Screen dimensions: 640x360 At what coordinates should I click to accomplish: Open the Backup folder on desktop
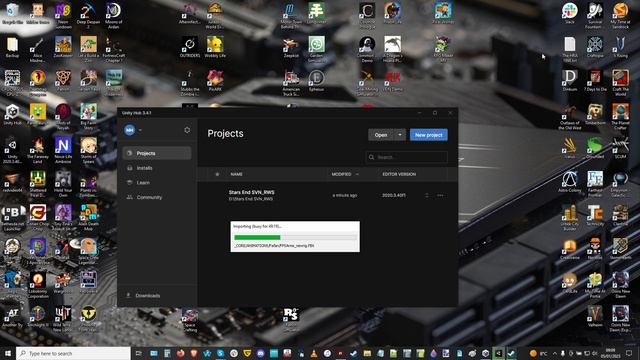12,47
